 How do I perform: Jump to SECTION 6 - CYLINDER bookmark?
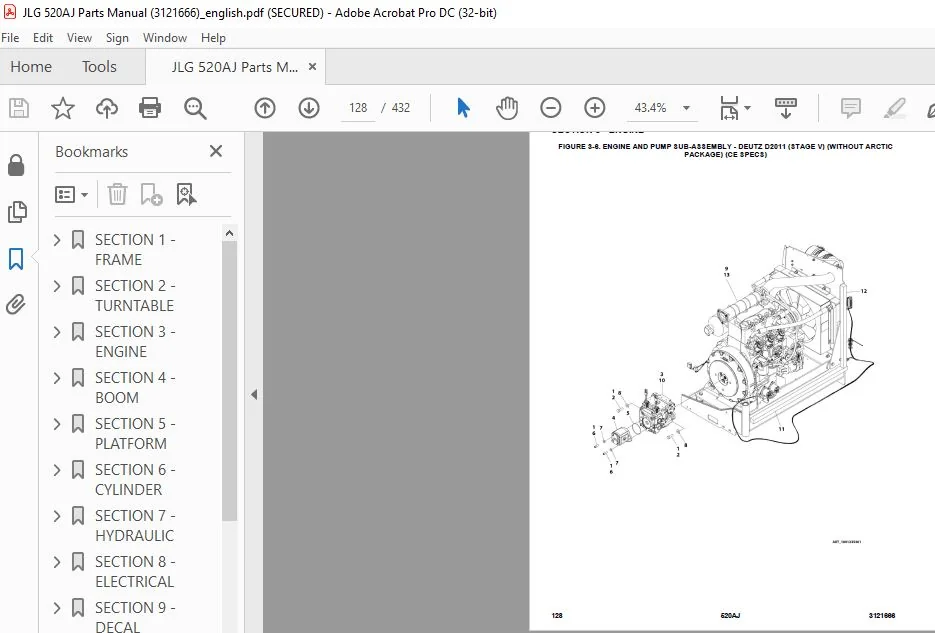click(135, 480)
